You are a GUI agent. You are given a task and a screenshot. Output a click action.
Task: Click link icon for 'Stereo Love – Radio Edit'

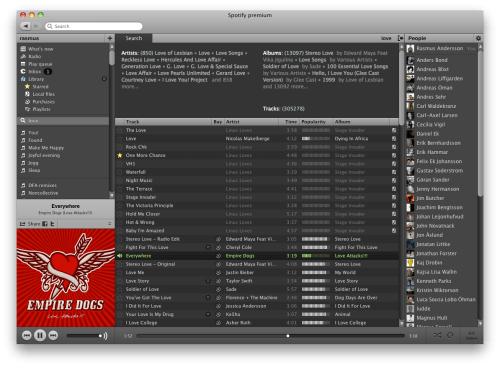point(218,239)
